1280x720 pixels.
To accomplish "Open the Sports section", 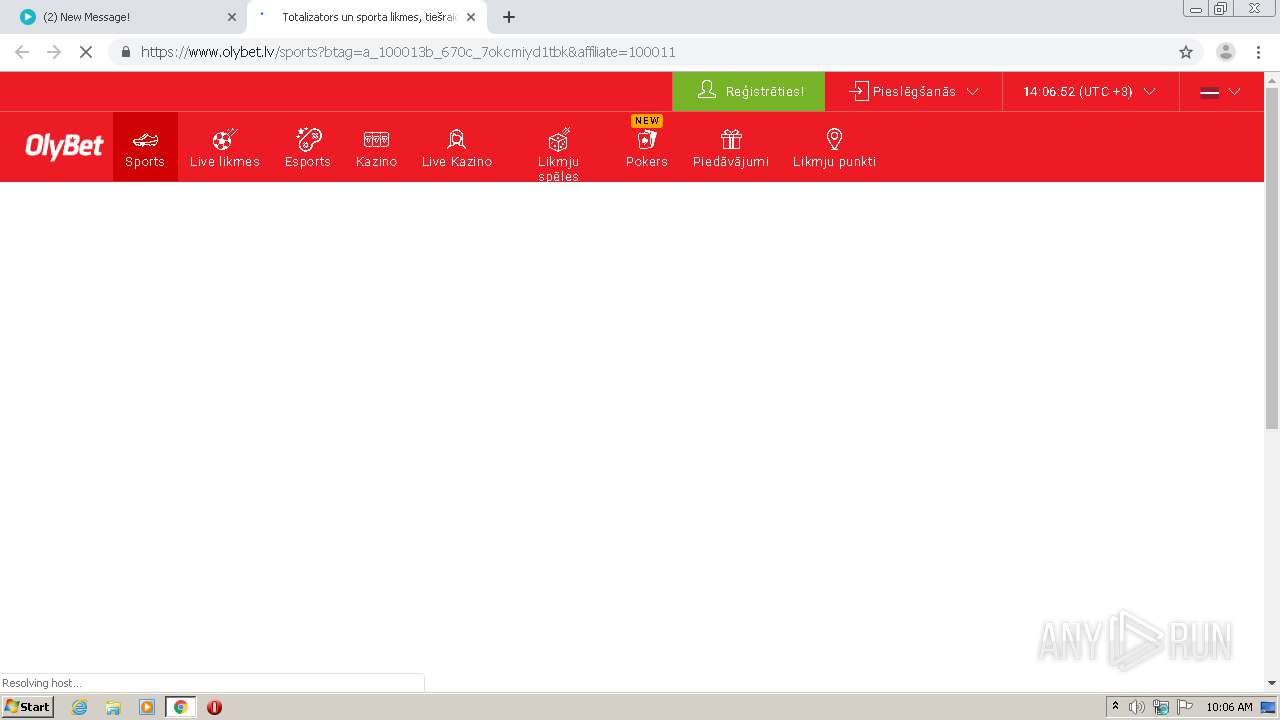I will coord(145,147).
